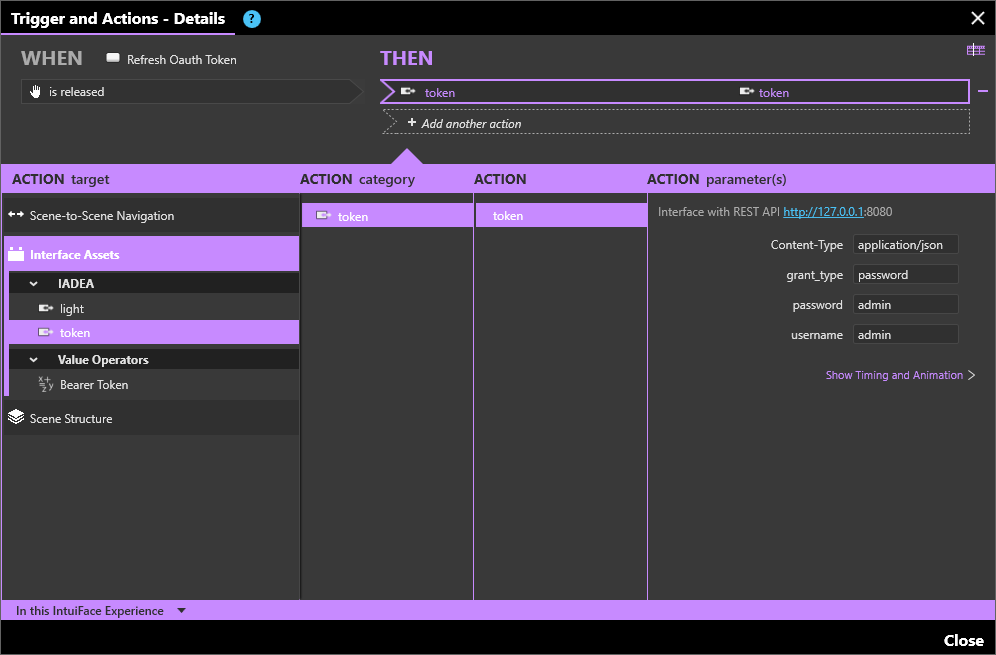This screenshot has width=996, height=655.
Task: Click the Refresh Oauth Token button icon
Action: [x=113, y=58]
